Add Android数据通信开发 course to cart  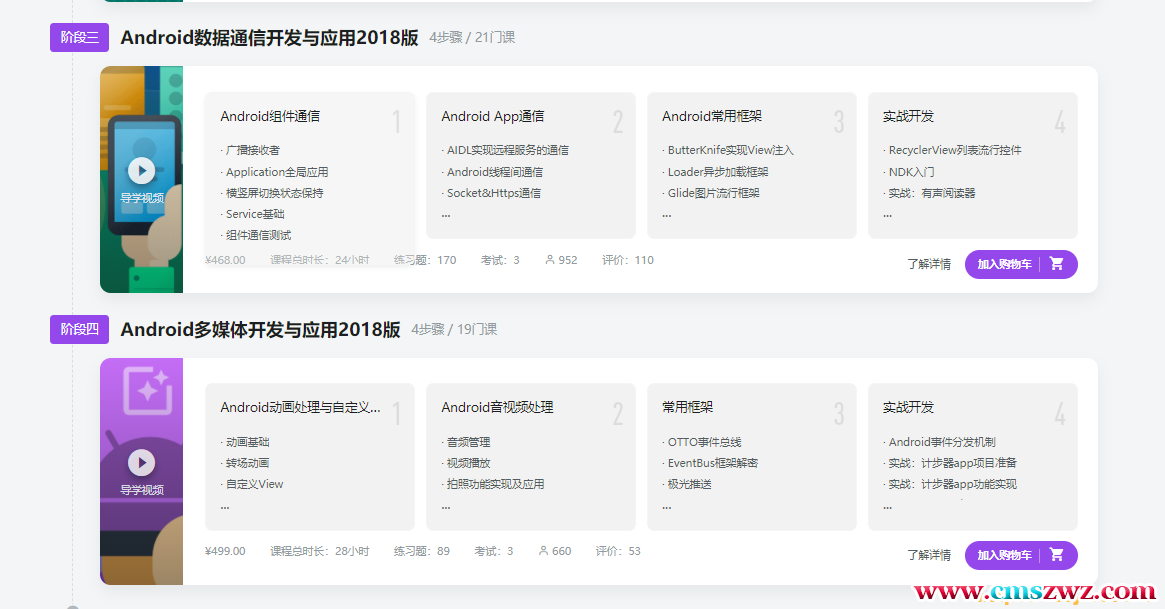pos(1005,264)
